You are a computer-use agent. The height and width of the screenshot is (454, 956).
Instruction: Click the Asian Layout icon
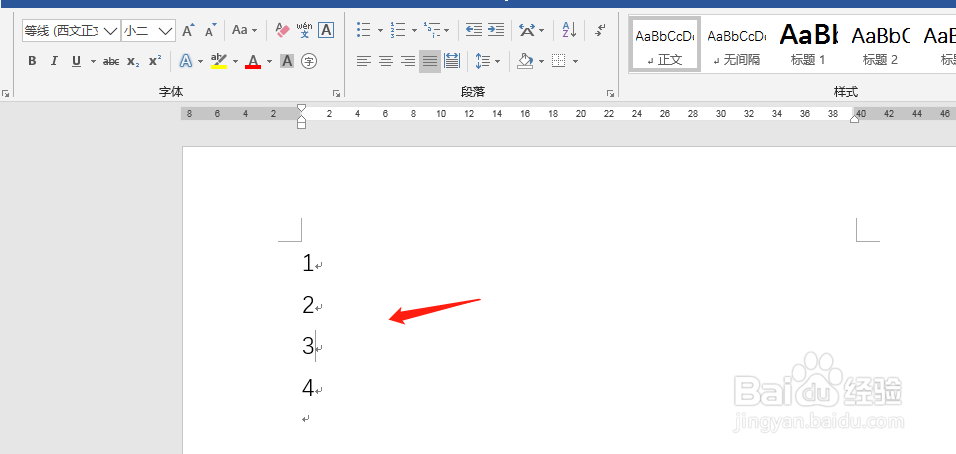click(527, 30)
